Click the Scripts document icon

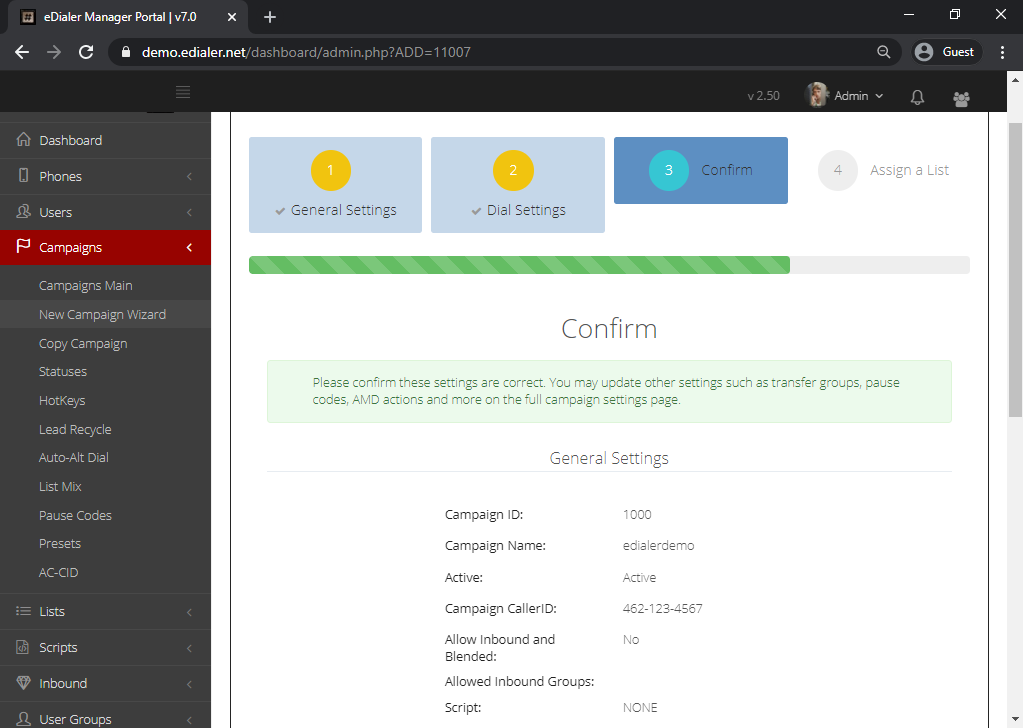pyautogui.click(x=23, y=647)
